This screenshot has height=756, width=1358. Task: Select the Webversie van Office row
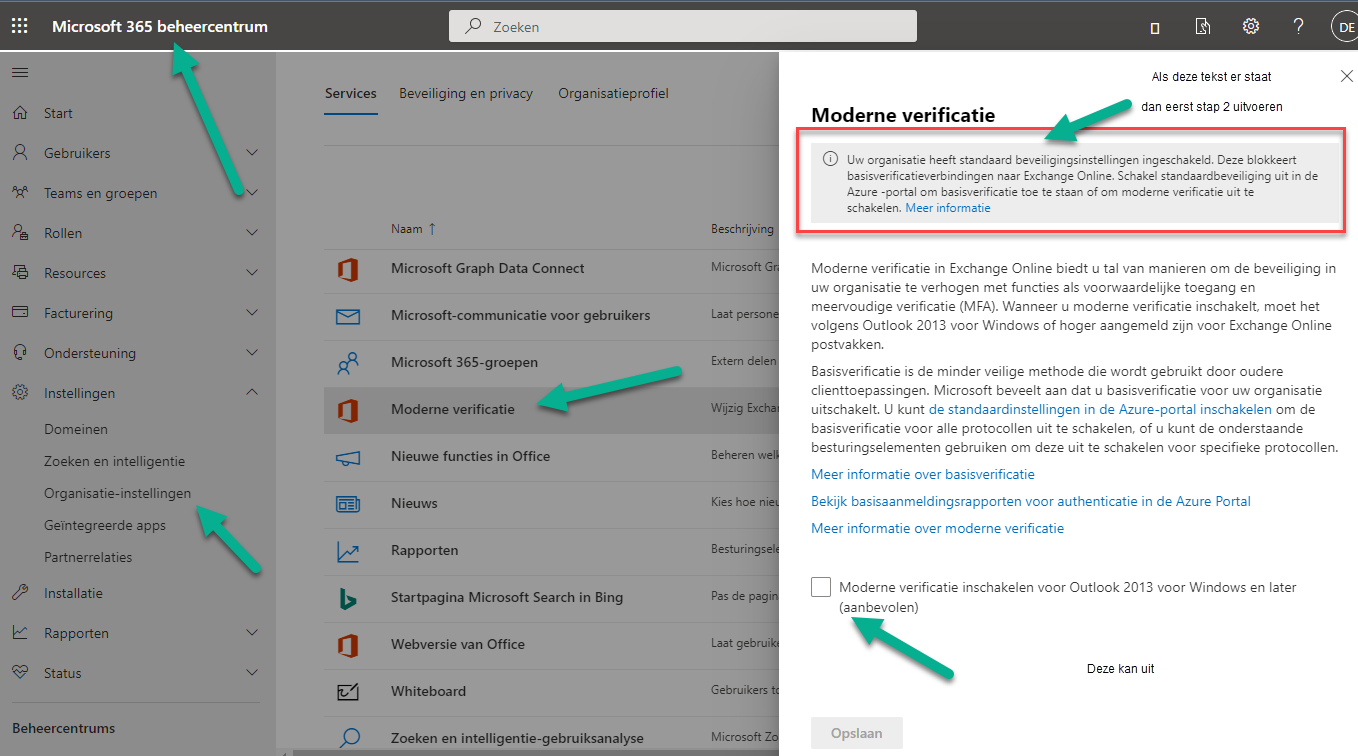coord(551,644)
